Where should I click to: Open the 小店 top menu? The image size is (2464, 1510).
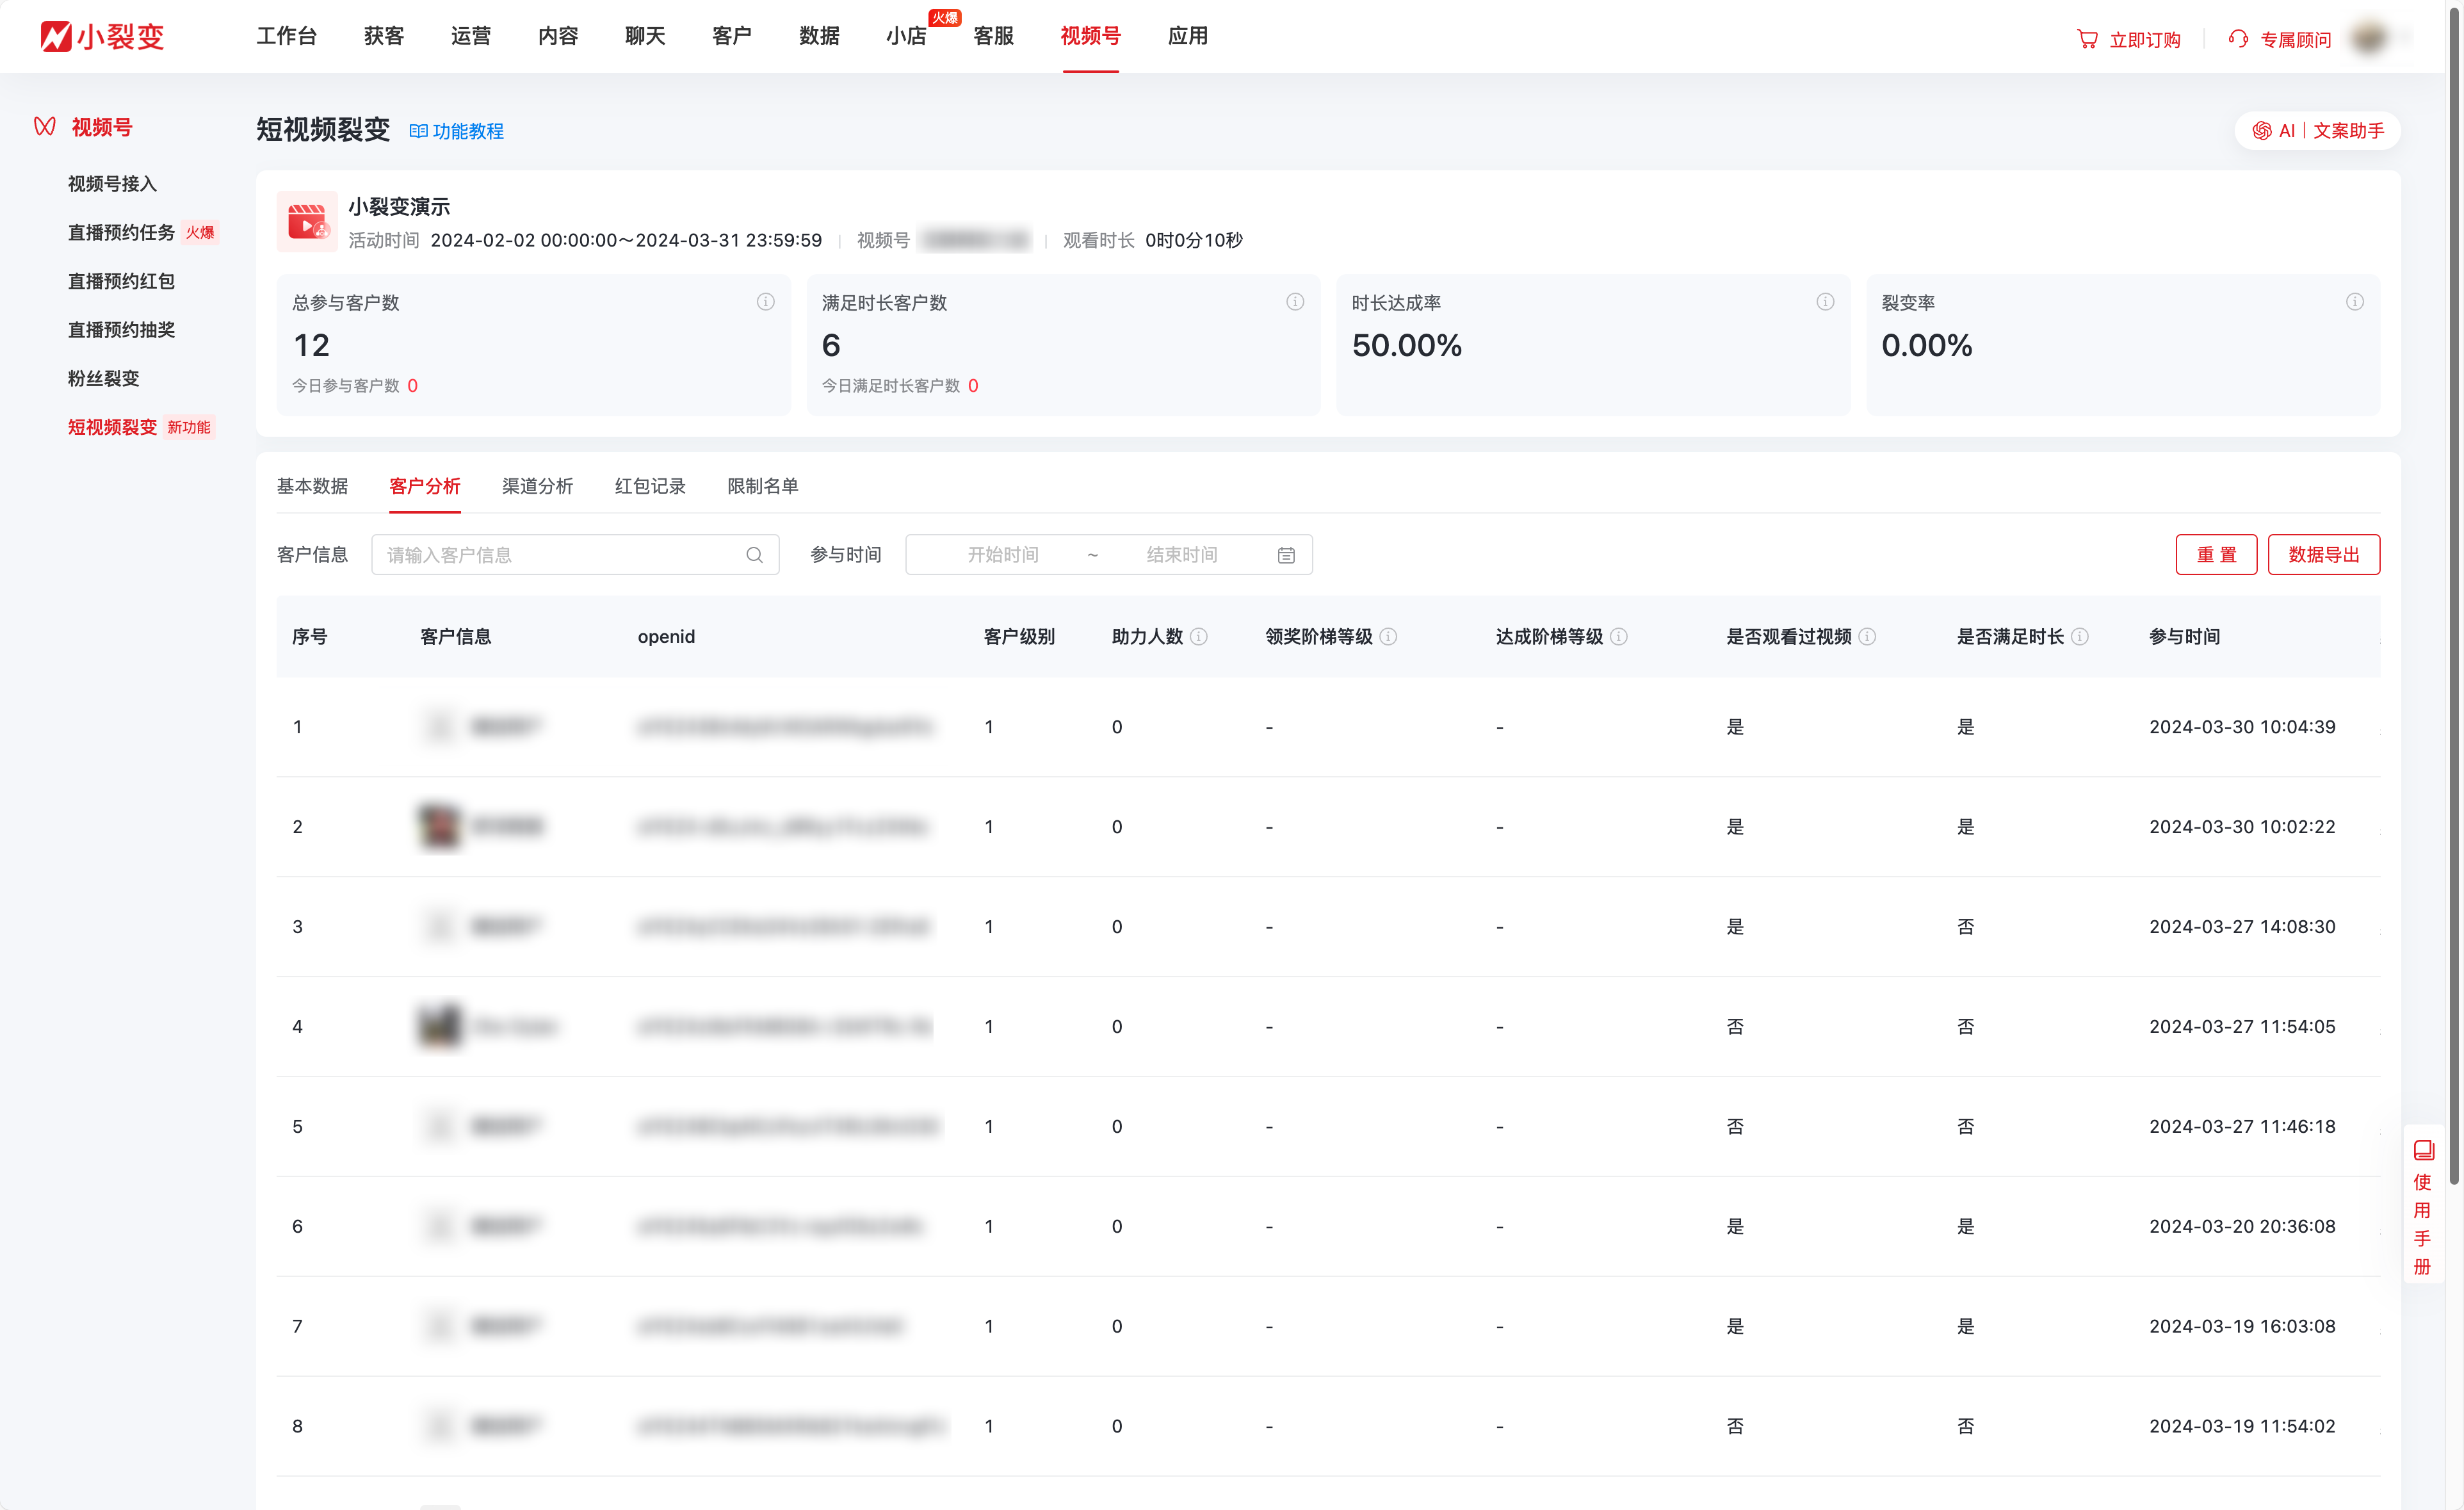(x=906, y=36)
